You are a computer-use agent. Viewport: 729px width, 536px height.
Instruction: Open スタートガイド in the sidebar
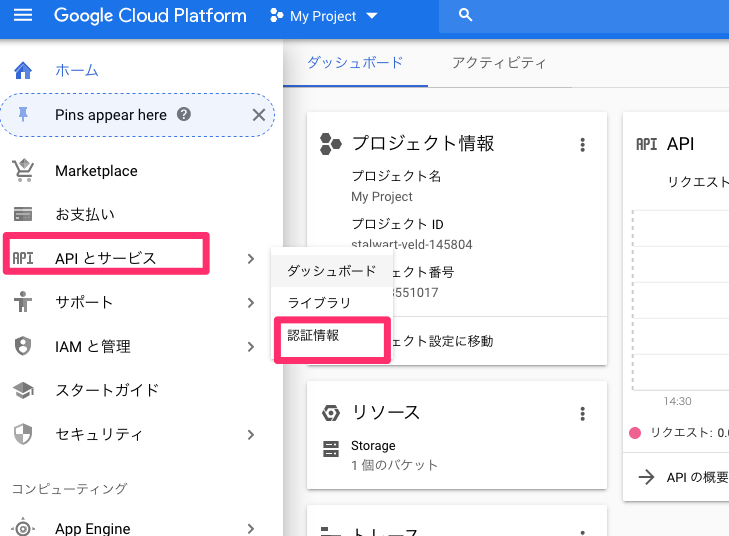tap(107, 390)
